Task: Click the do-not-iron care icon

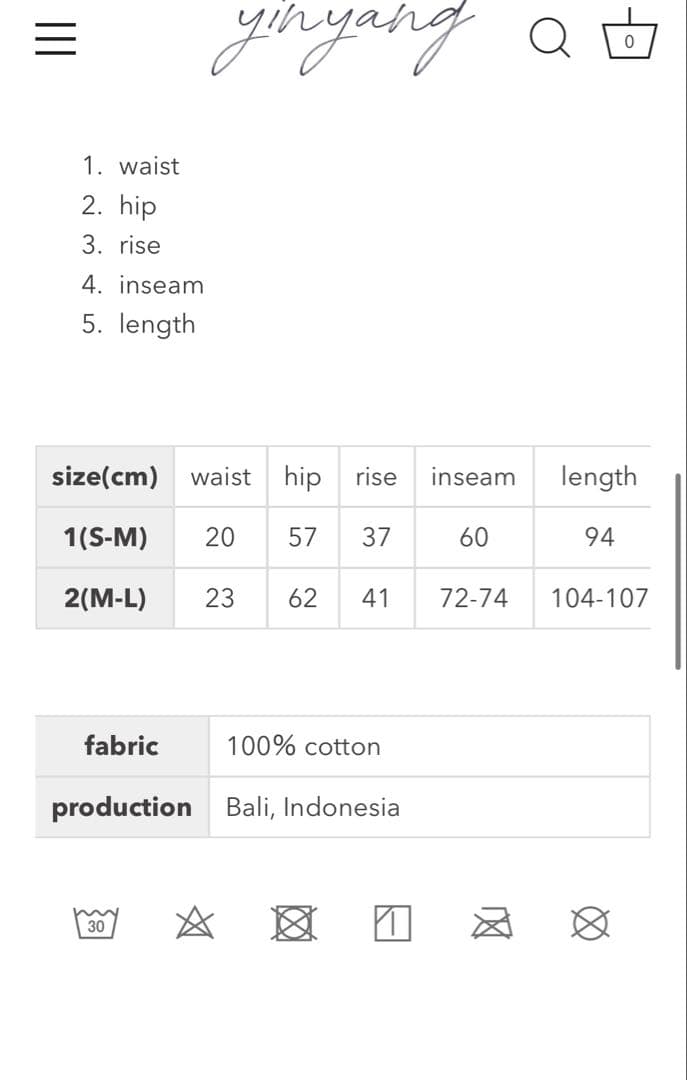Action: coord(493,923)
